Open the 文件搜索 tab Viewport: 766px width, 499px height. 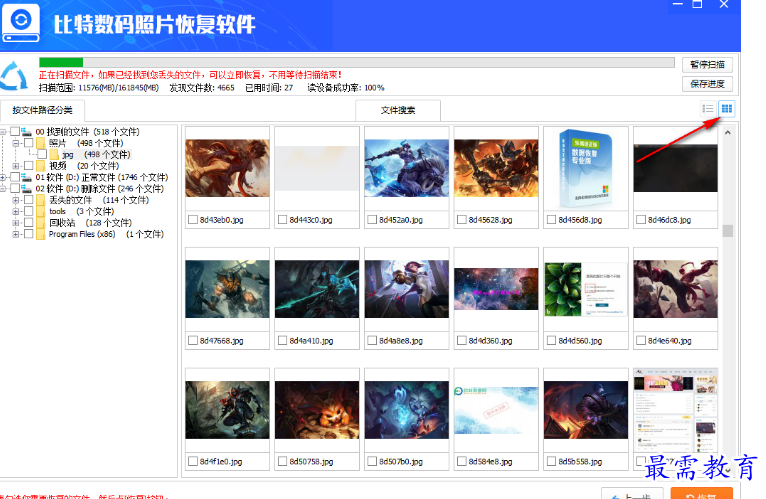[x=398, y=110]
